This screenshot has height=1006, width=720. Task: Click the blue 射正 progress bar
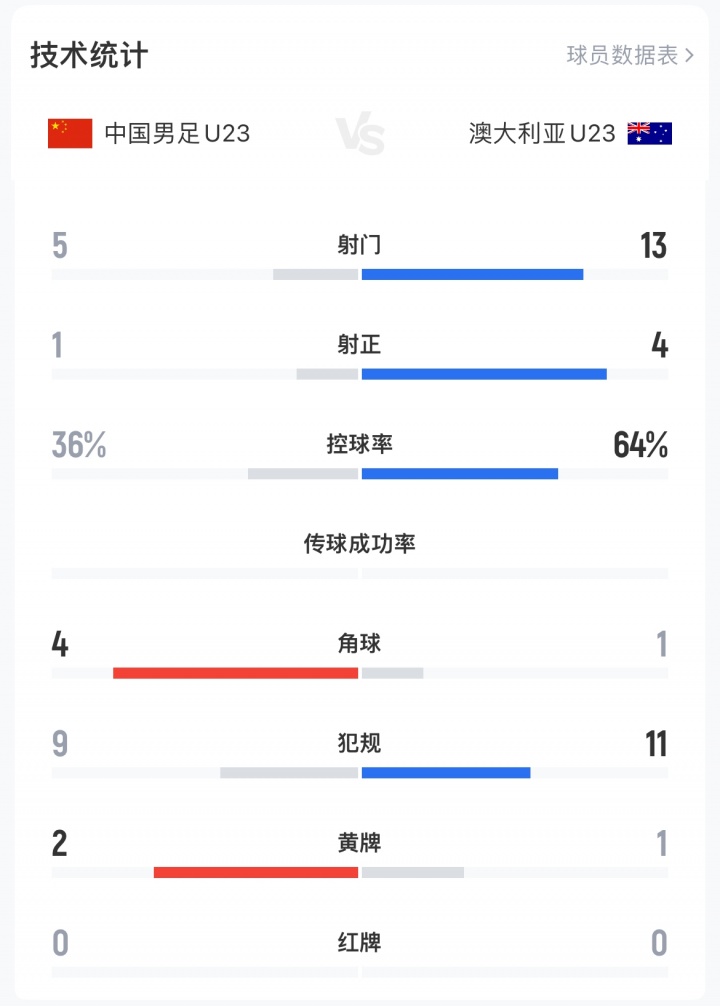click(x=484, y=374)
